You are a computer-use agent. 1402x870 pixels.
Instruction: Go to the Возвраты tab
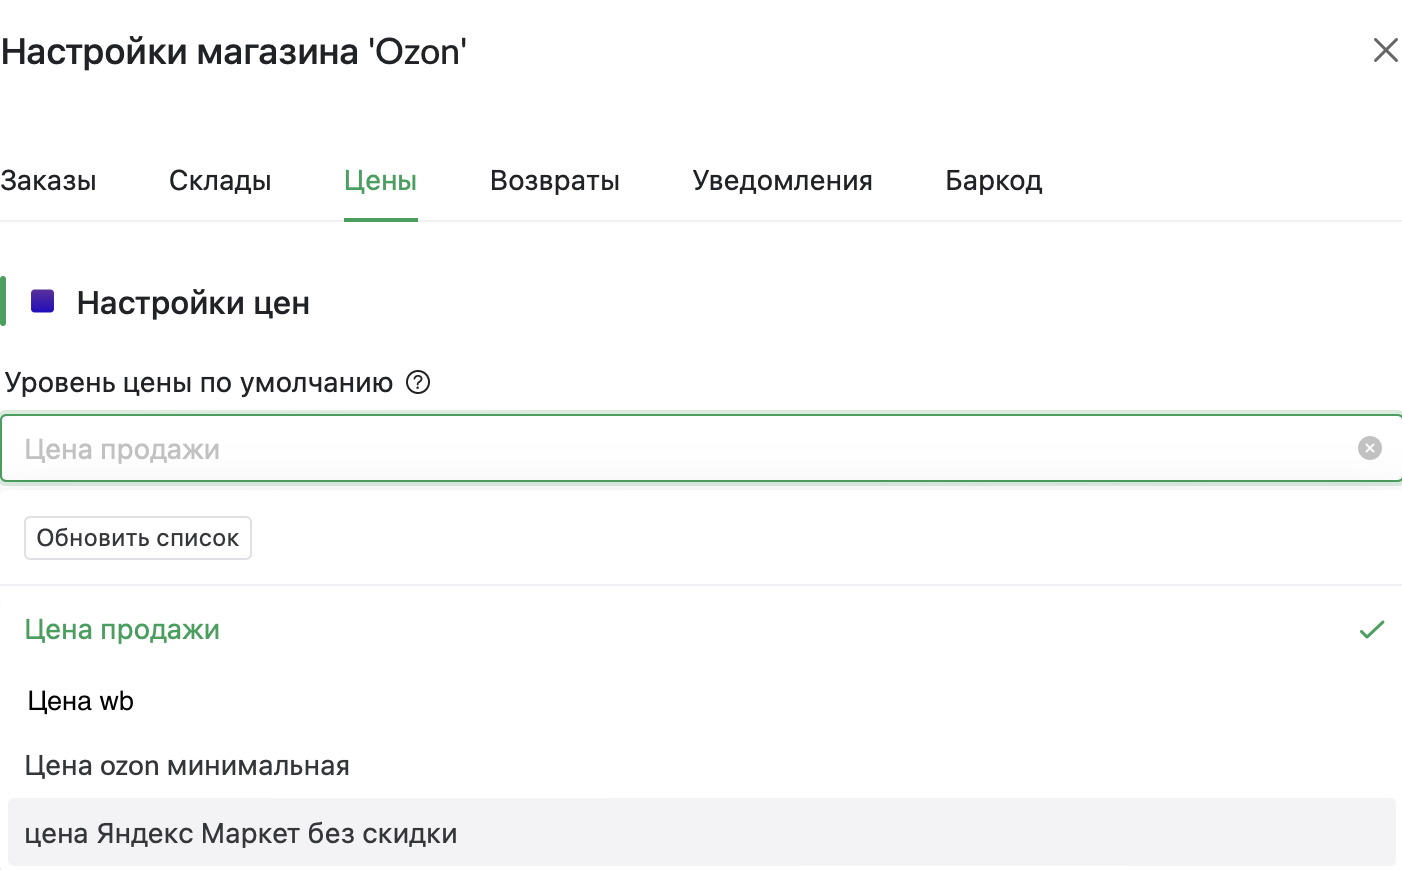554,181
